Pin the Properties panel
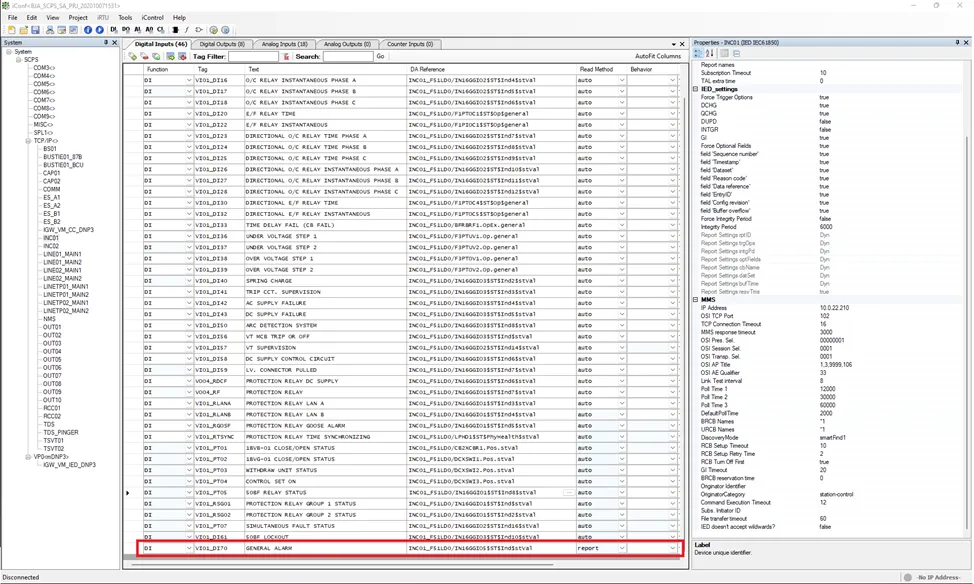 (x=957, y=42)
